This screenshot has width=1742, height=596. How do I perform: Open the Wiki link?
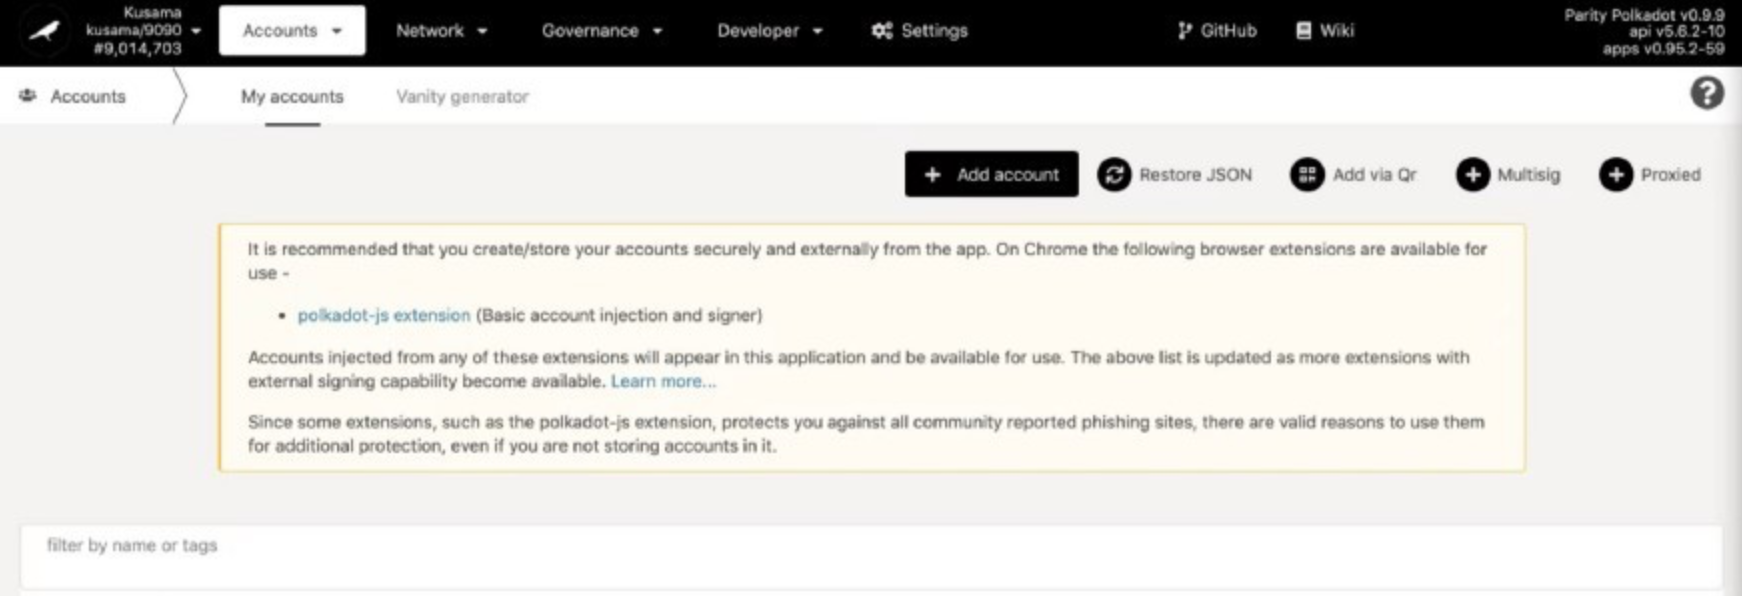pyautogui.click(x=1325, y=31)
